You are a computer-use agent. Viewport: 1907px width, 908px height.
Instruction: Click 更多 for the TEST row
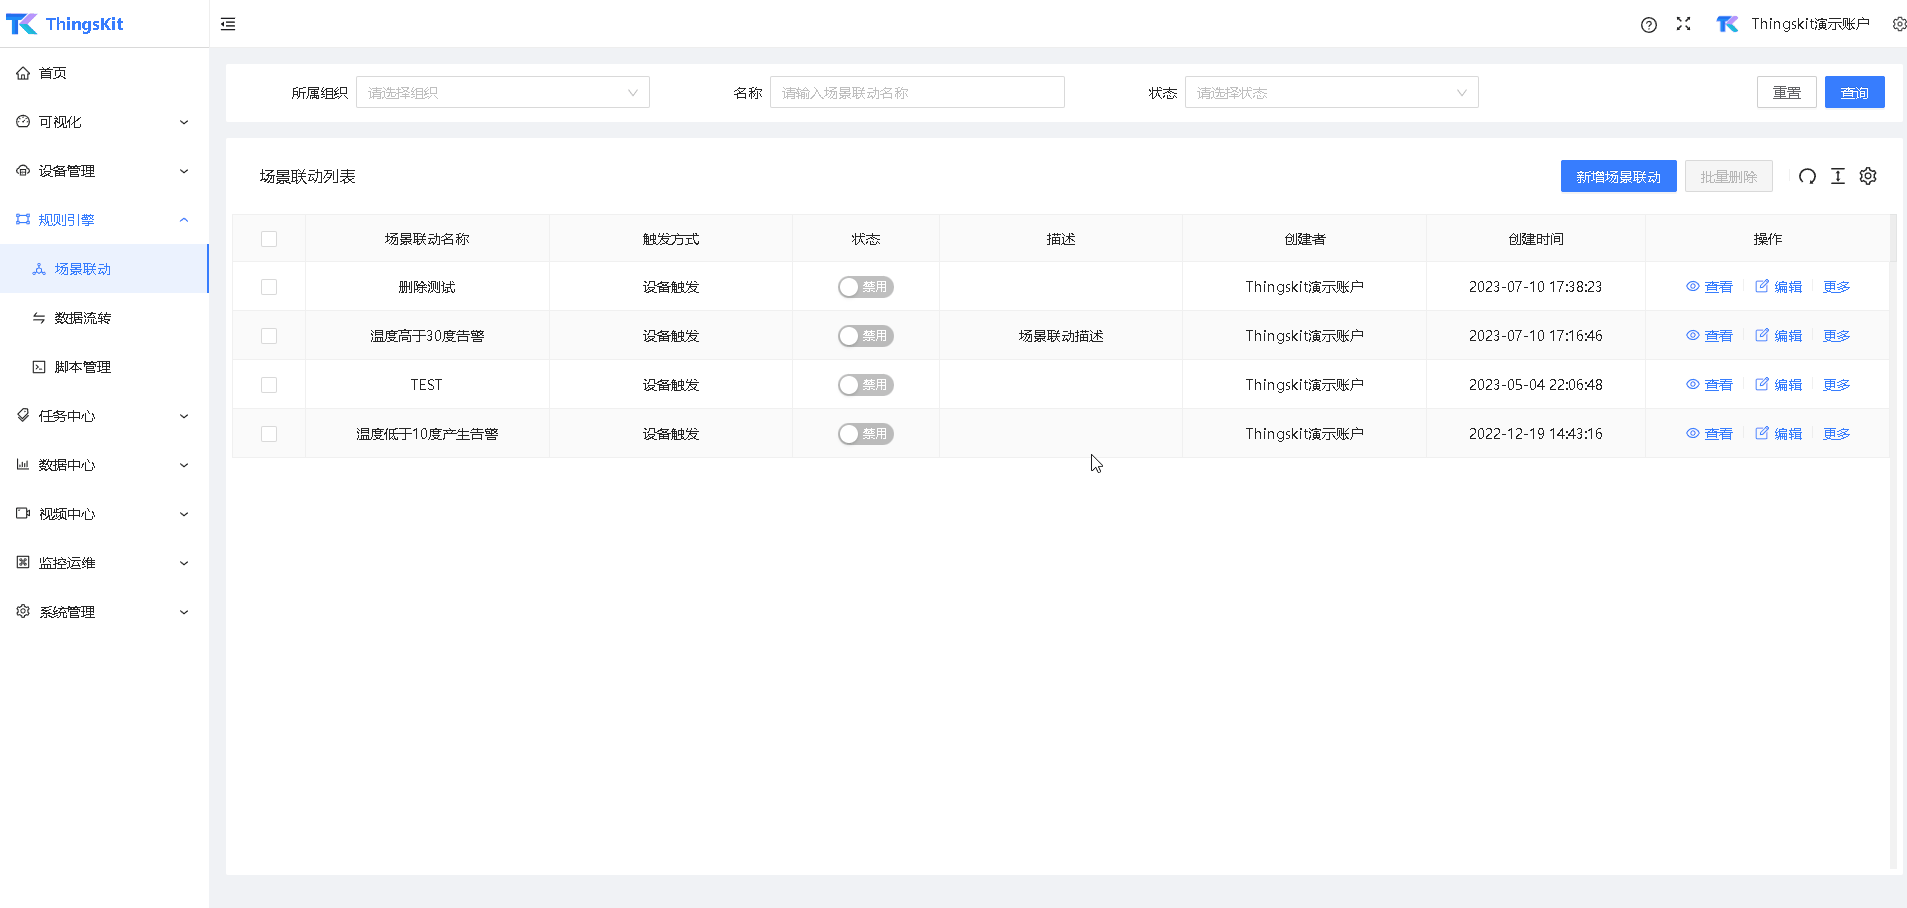[1837, 385]
